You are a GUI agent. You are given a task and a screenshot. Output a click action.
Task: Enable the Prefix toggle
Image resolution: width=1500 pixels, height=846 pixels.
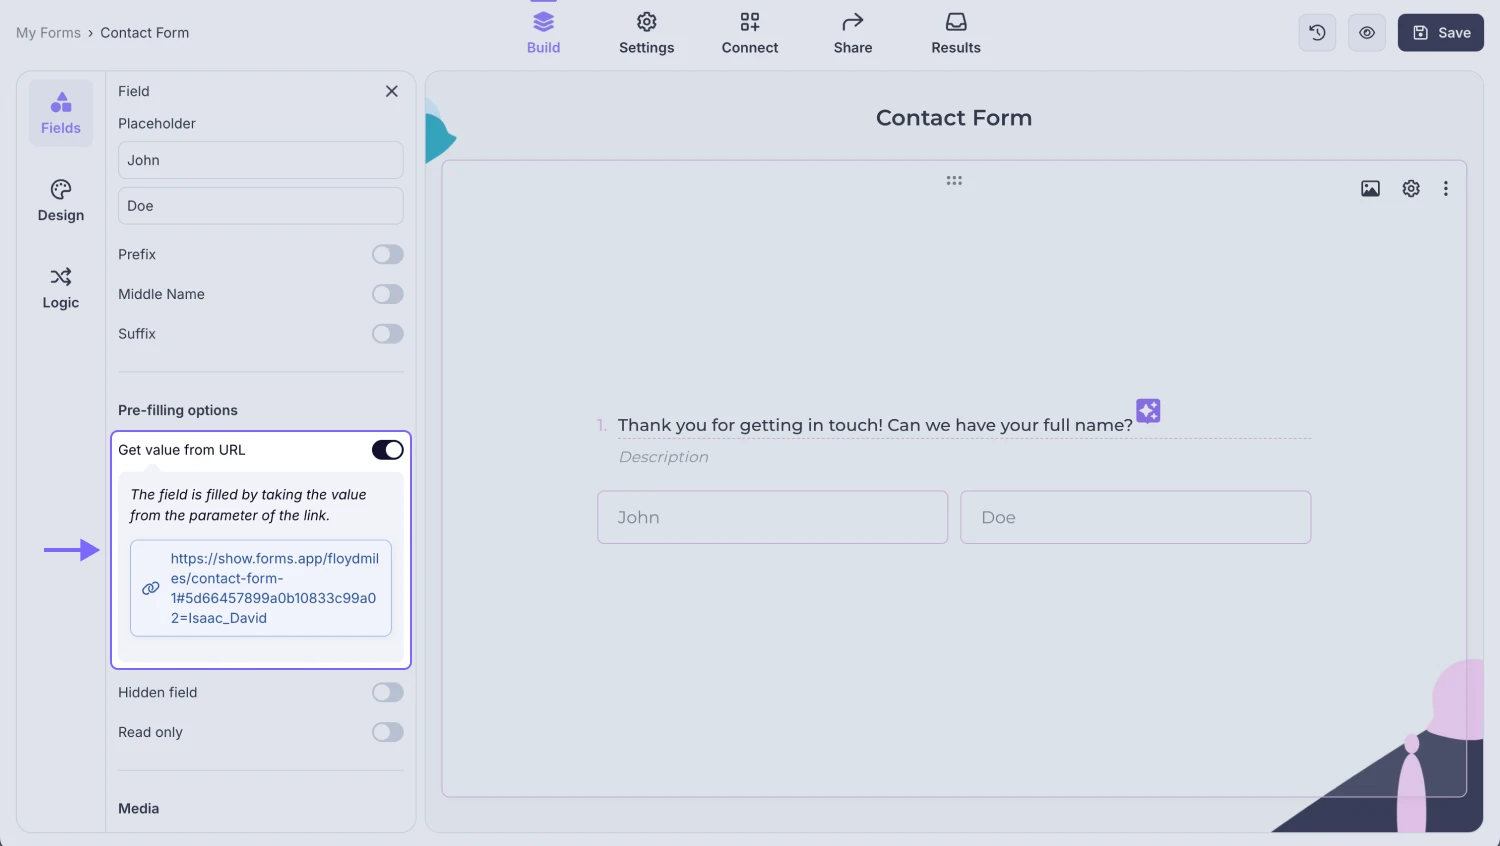pyautogui.click(x=387, y=255)
